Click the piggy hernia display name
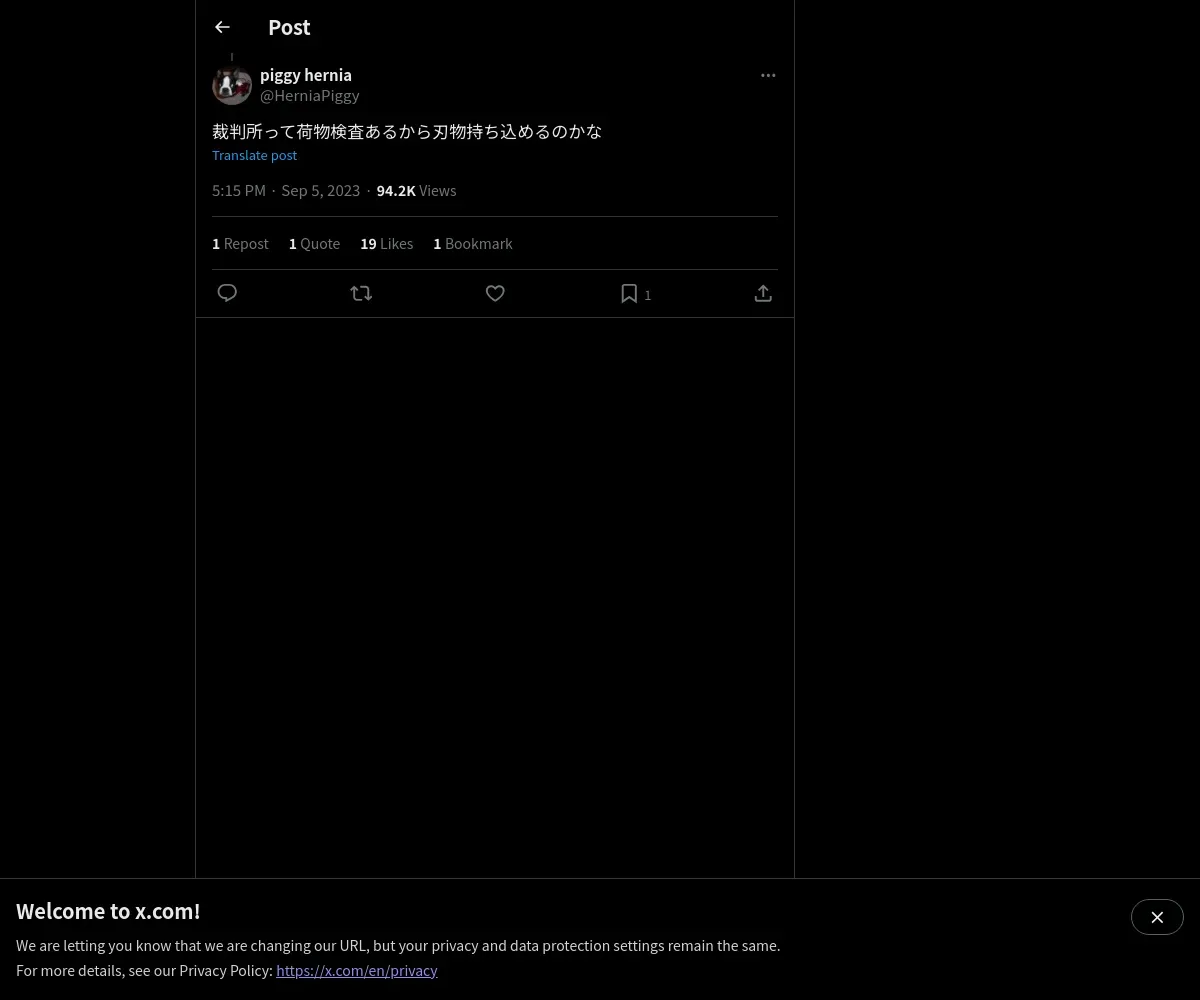The width and height of the screenshot is (1200, 1000). (x=306, y=75)
